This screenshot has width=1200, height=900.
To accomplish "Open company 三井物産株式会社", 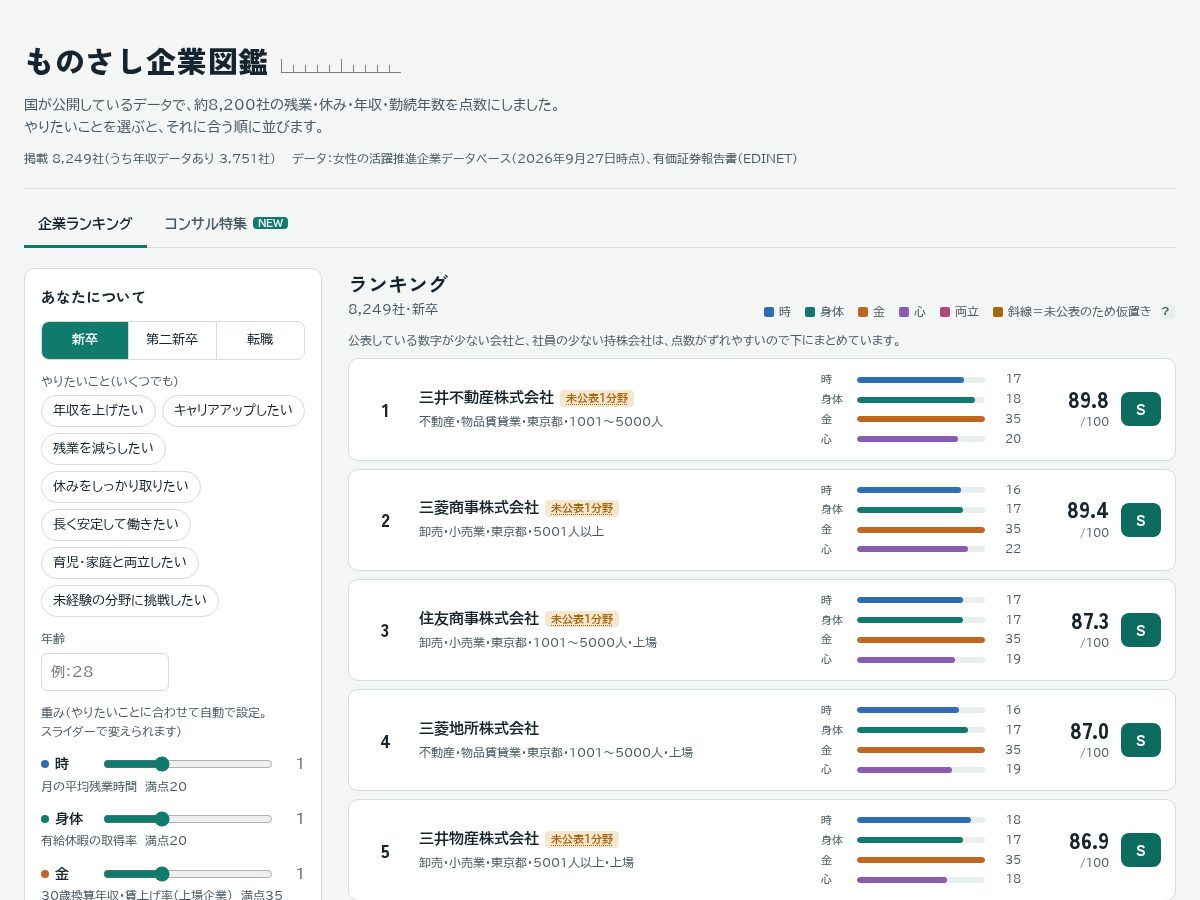I will click(x=479, y=838).
